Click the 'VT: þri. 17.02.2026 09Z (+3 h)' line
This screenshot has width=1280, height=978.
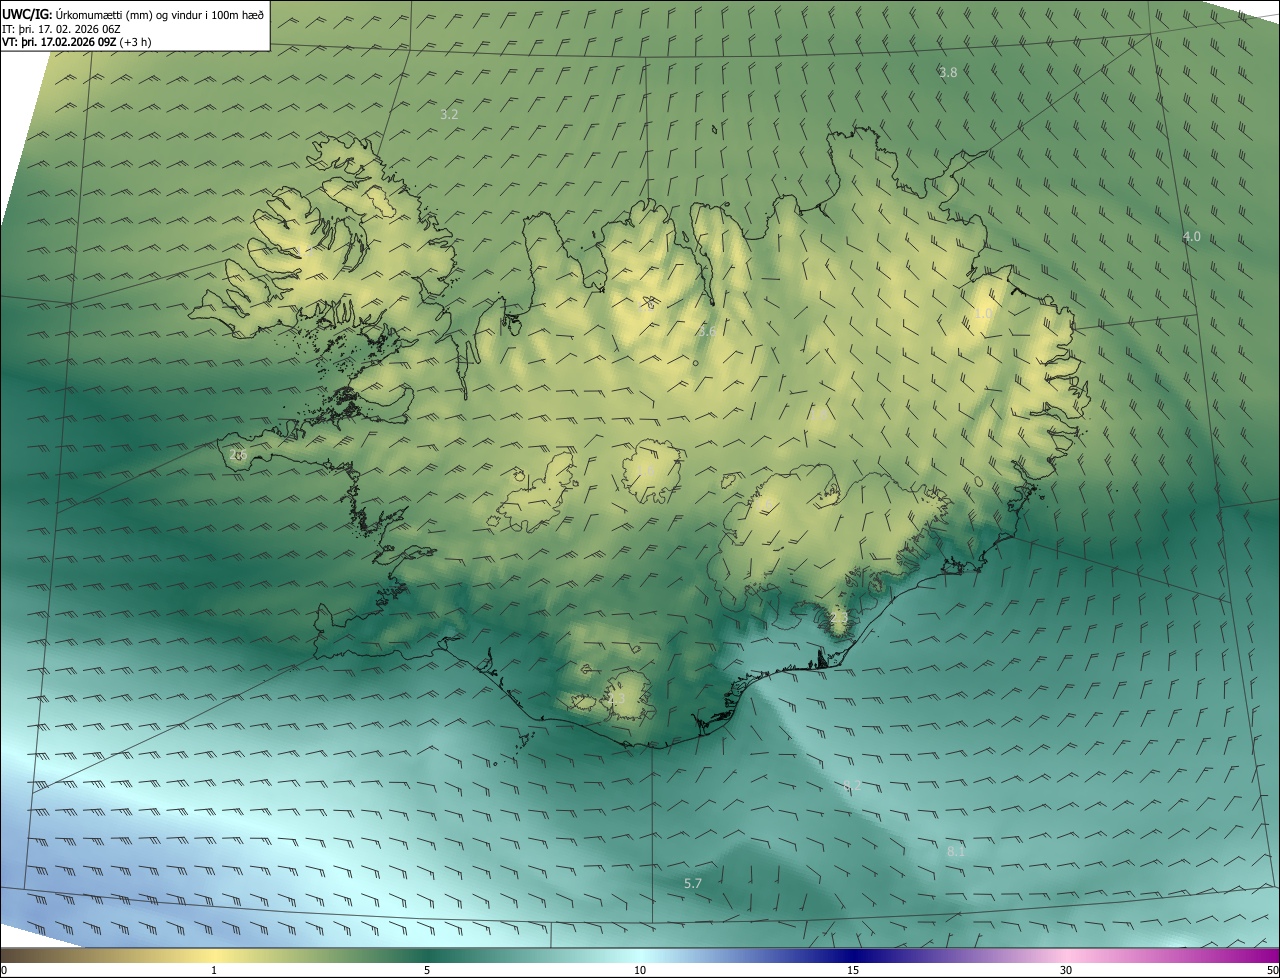point(77,42)
